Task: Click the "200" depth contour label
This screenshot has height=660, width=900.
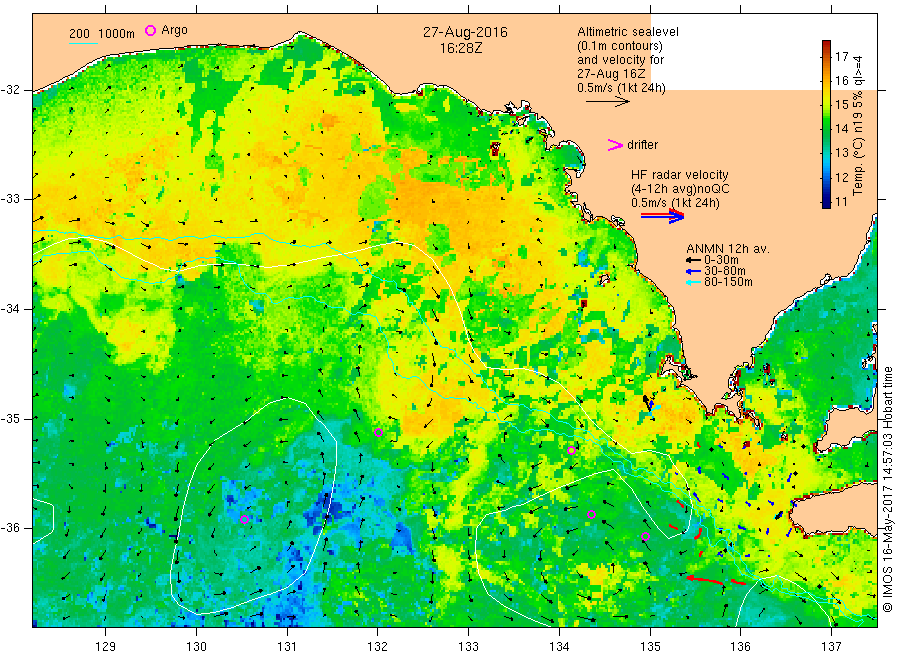Action: coord(79,34)
